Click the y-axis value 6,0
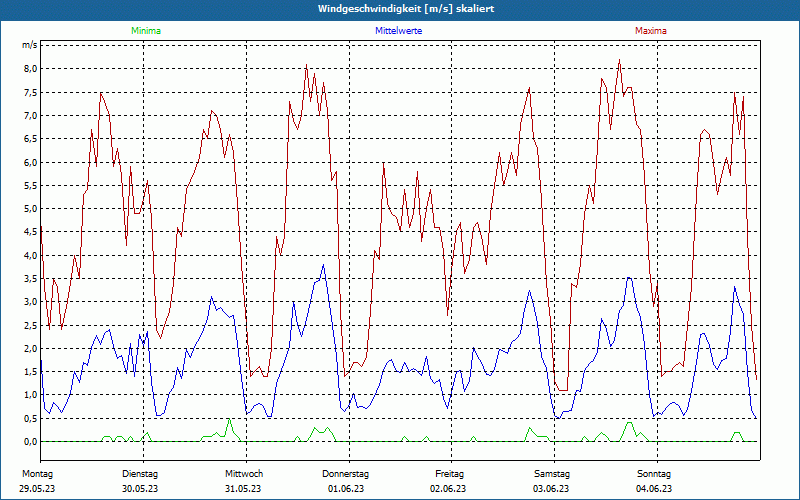 tap(30, 162)
